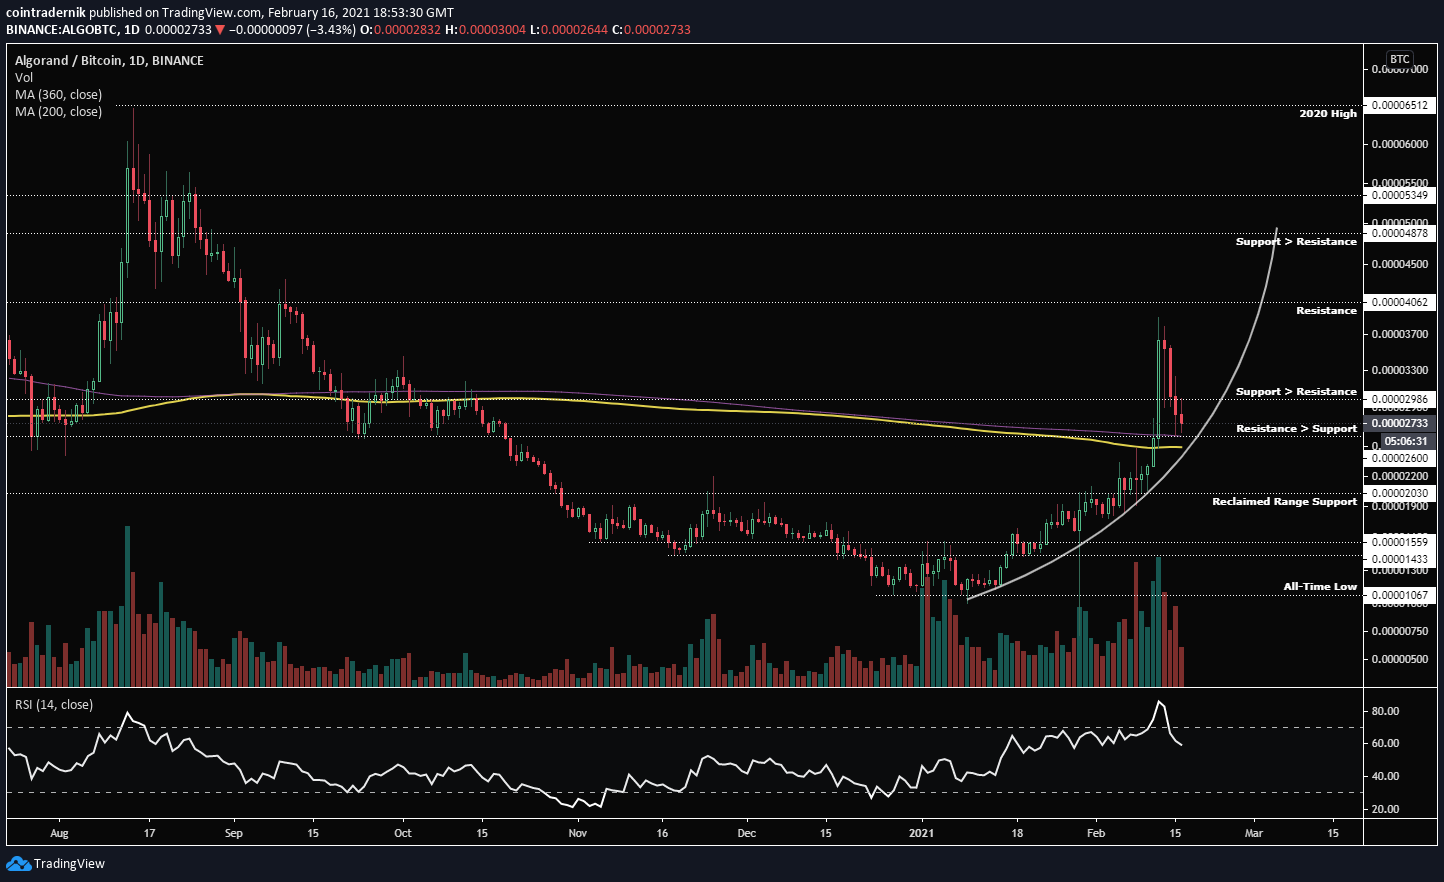This screenshot has height=882, width=1444.
Task: Select the 2021 label on the time axis
Action: [x=919, y=832]
